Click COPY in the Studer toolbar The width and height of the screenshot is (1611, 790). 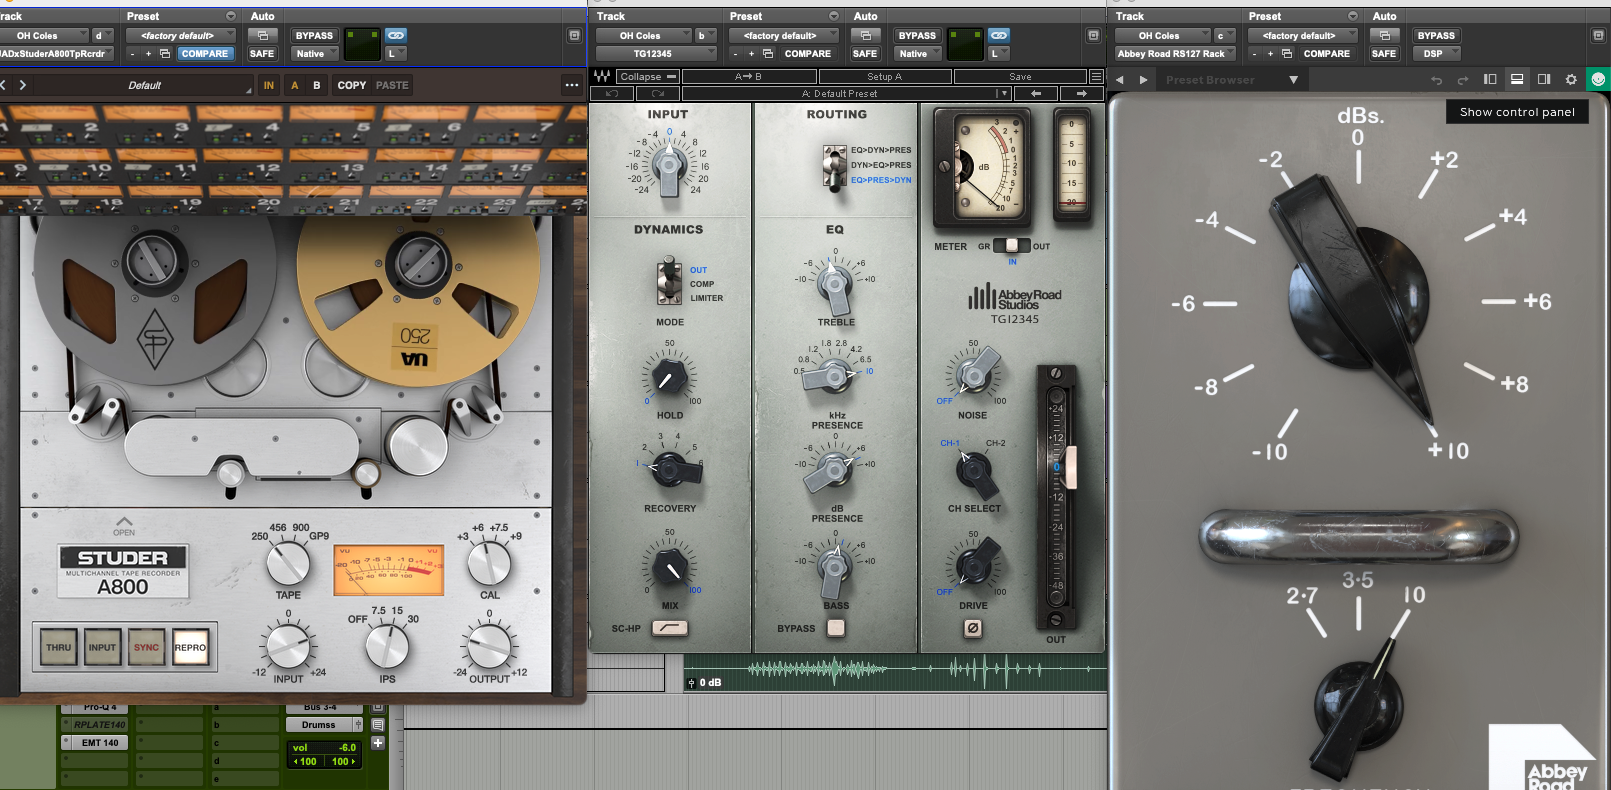pyautogui.click(x=352, y=85)
